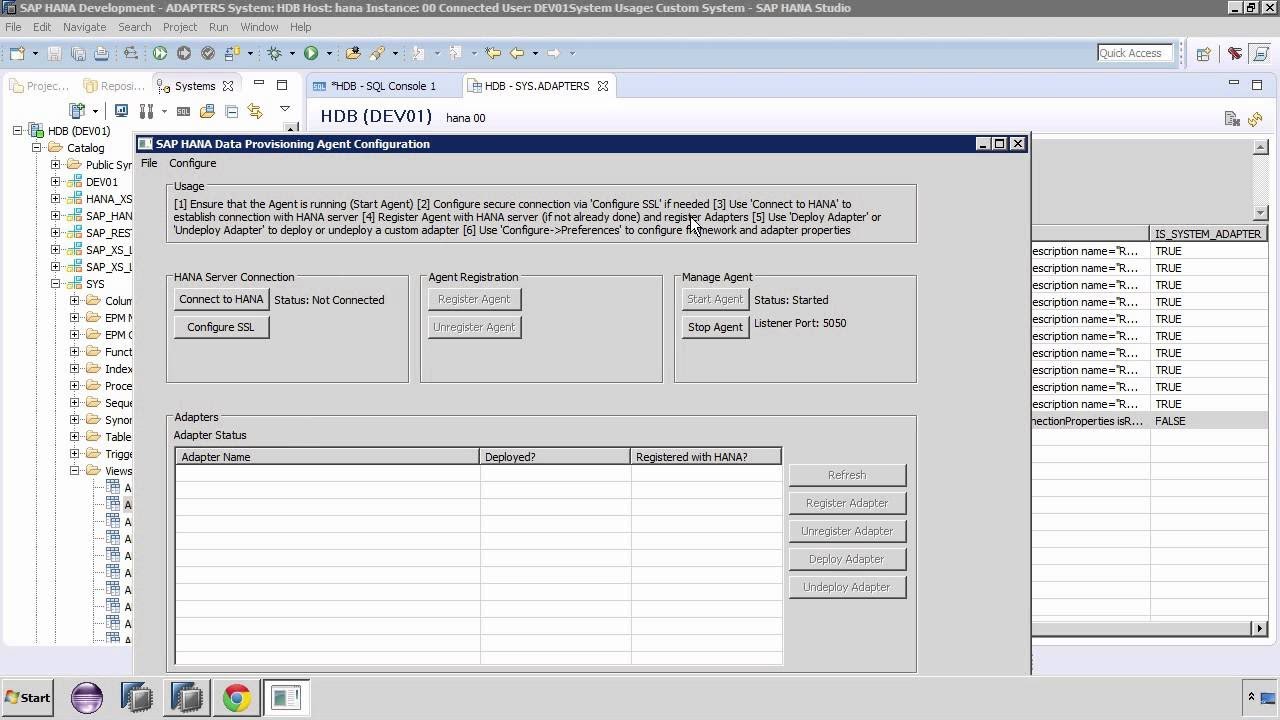The height and width of the screenshot is (720, 1280).
Task: Click the Print toolbar icon
Action: pyautogui.click(x=101, y=53)
